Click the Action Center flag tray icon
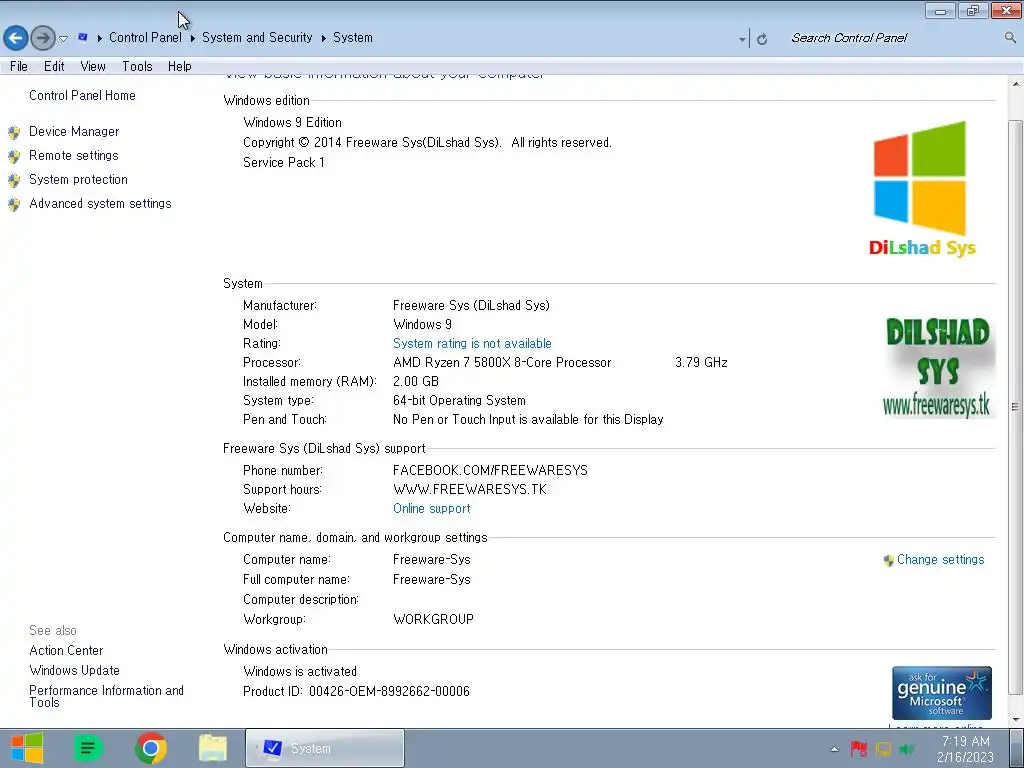This screenshot has width=1024, height=768. tap(858, 748)
